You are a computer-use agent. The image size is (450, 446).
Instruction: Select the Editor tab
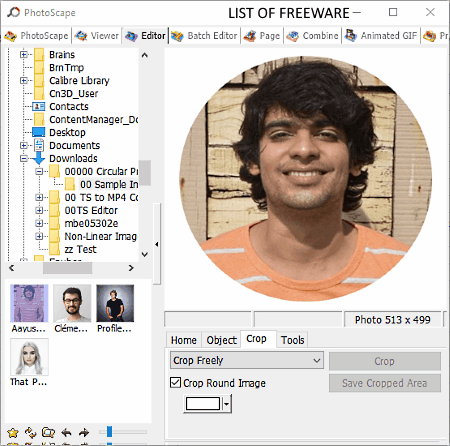pos(145,36)
